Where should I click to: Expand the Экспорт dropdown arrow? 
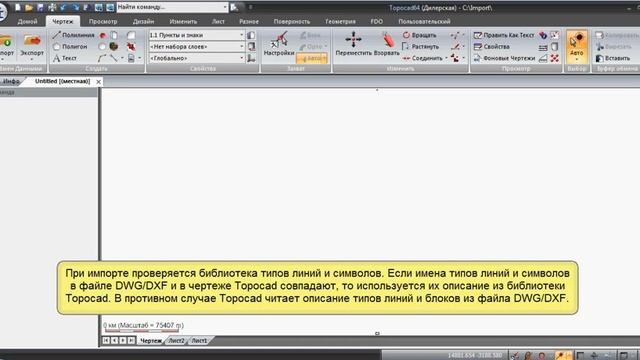pyautogui.click(x=32, y=60)
